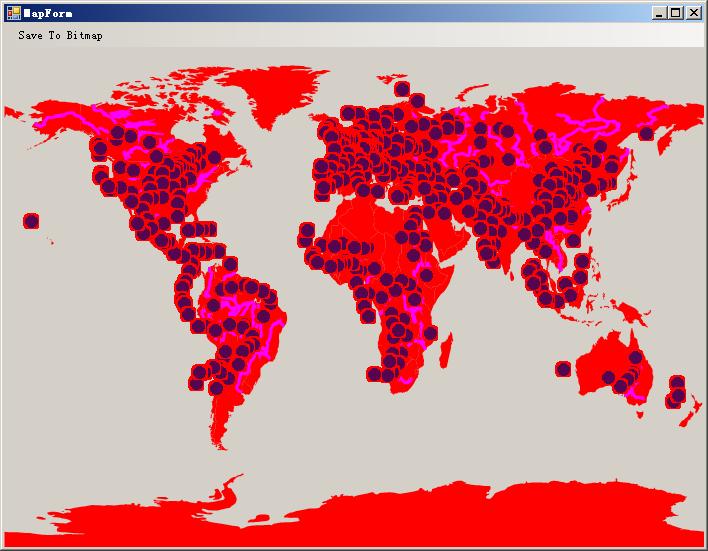
Task: Click the MapForm title bar text
Action: click(48, 14)
